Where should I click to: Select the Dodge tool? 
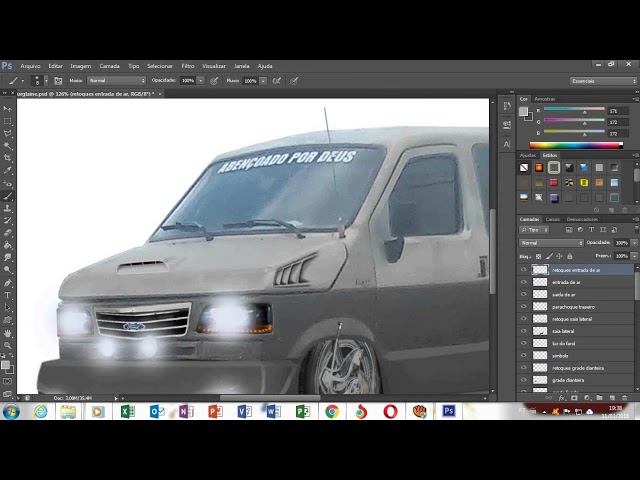coord(7,269)
